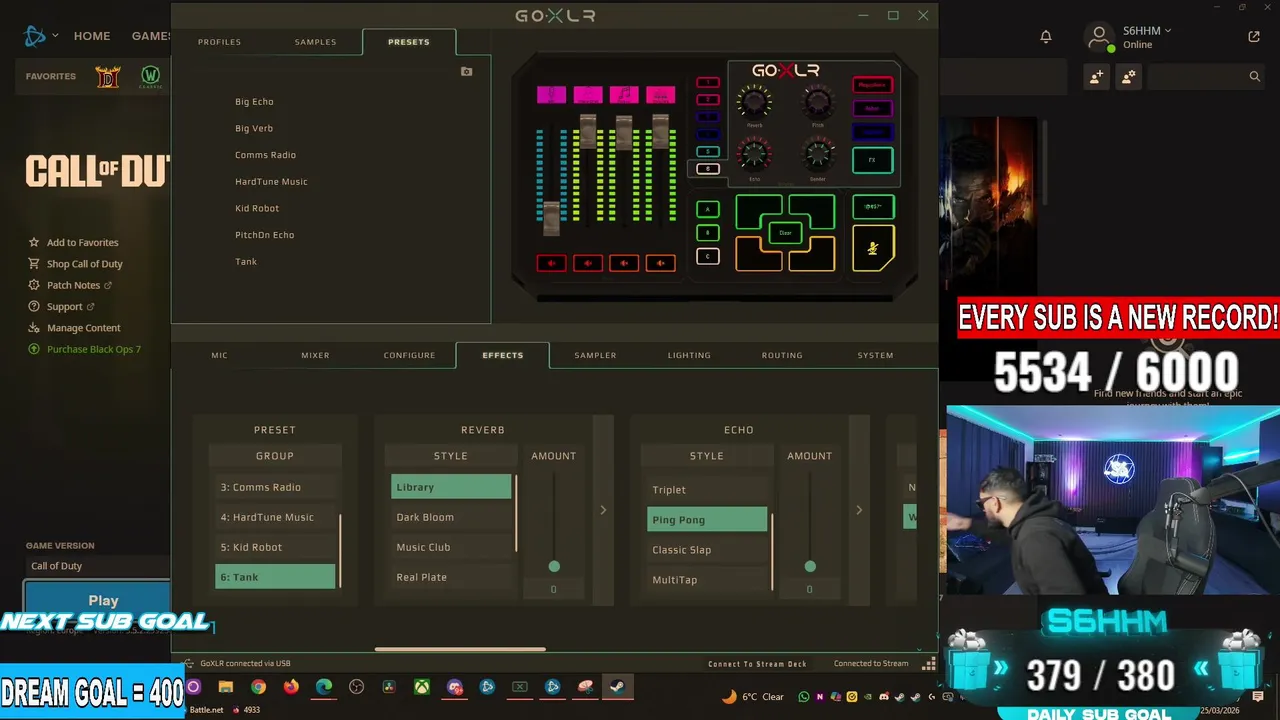This screenshot has width=1280, height=720.
Task: Open the Diablo IV favorite game icon
Action: [x=108, y=76]
